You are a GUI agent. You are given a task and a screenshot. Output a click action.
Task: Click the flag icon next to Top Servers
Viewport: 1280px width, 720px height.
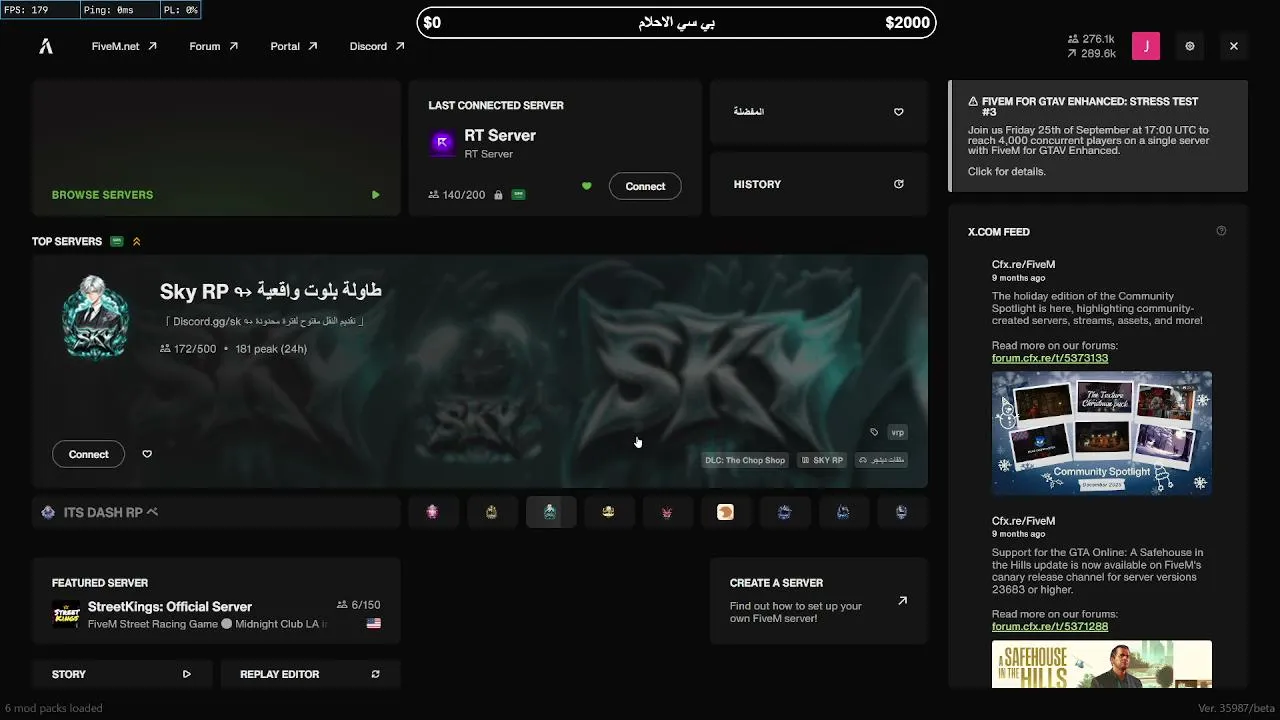click(117, 241)
